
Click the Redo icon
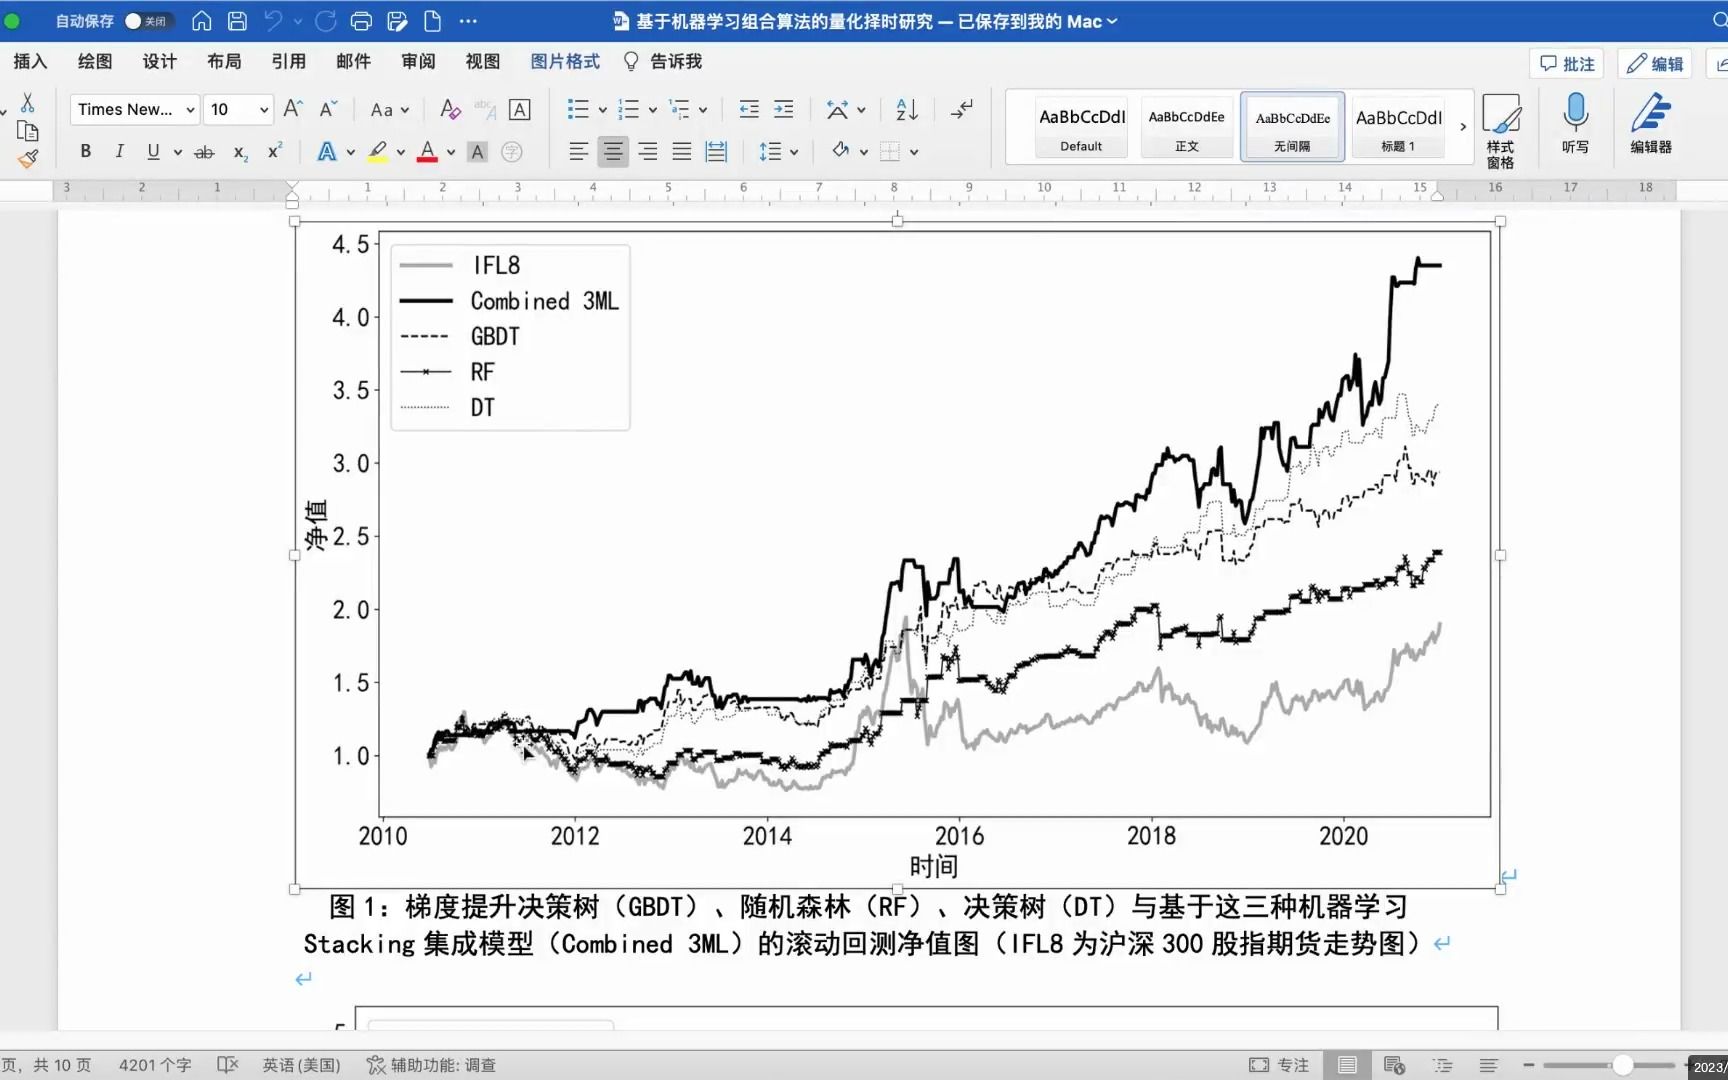coord(325,21)
